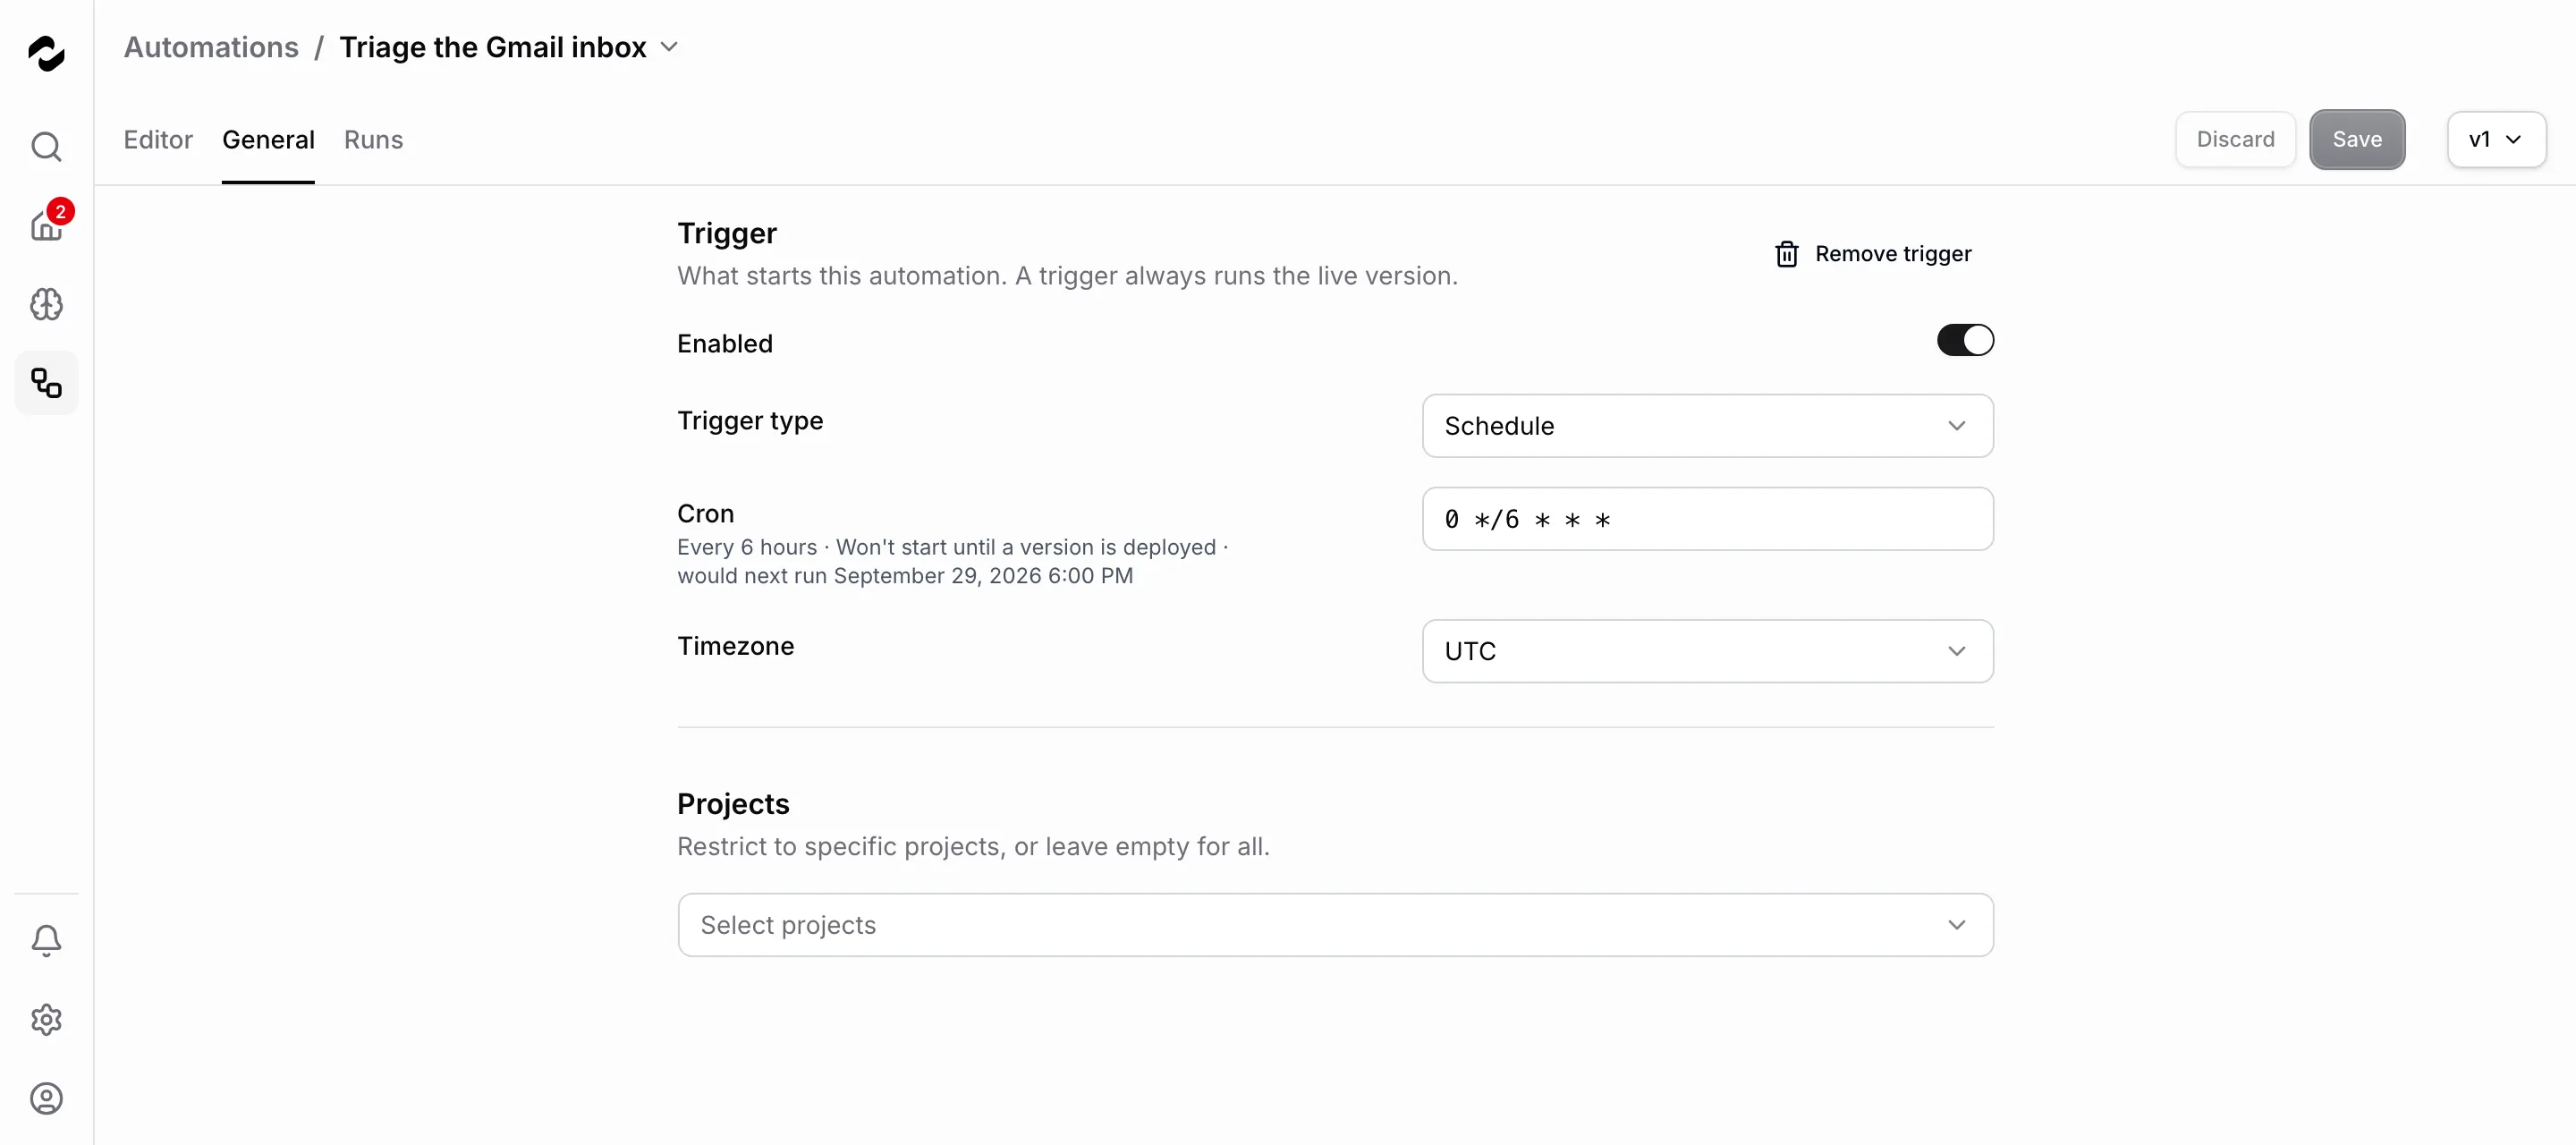Select the automations workflow icon
The width and height of the screenshot is (2576, 1145).
(x=46, y=382)
